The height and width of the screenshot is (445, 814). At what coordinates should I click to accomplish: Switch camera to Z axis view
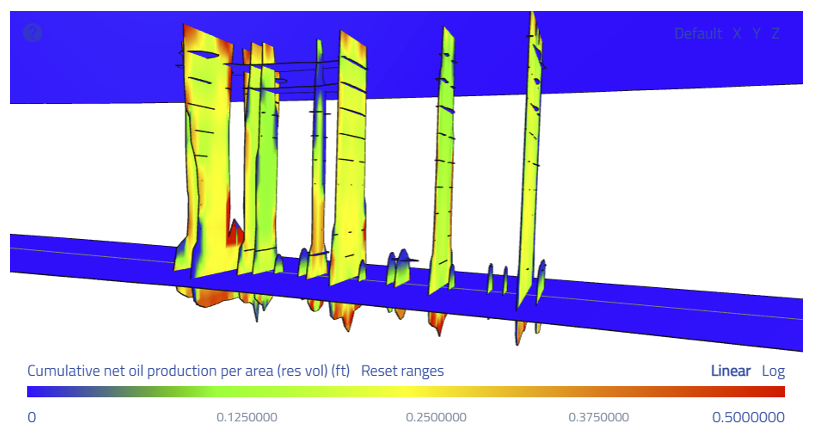[775, 34]
